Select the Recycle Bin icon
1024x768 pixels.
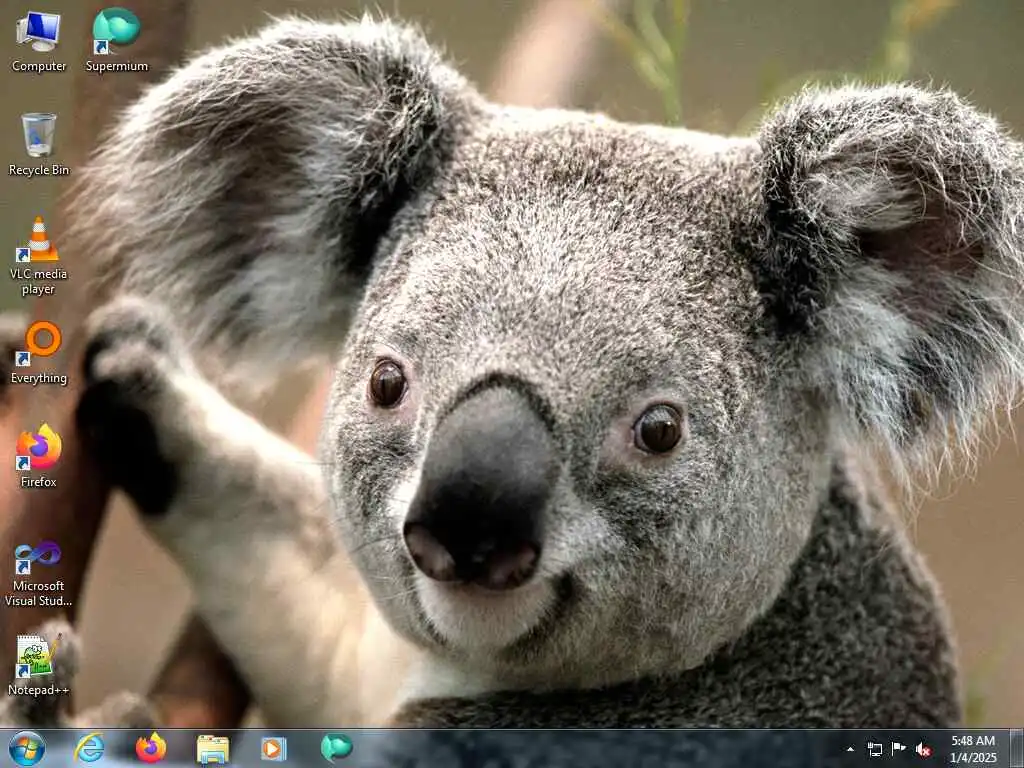pyautogui.click(x=39, y=144)
